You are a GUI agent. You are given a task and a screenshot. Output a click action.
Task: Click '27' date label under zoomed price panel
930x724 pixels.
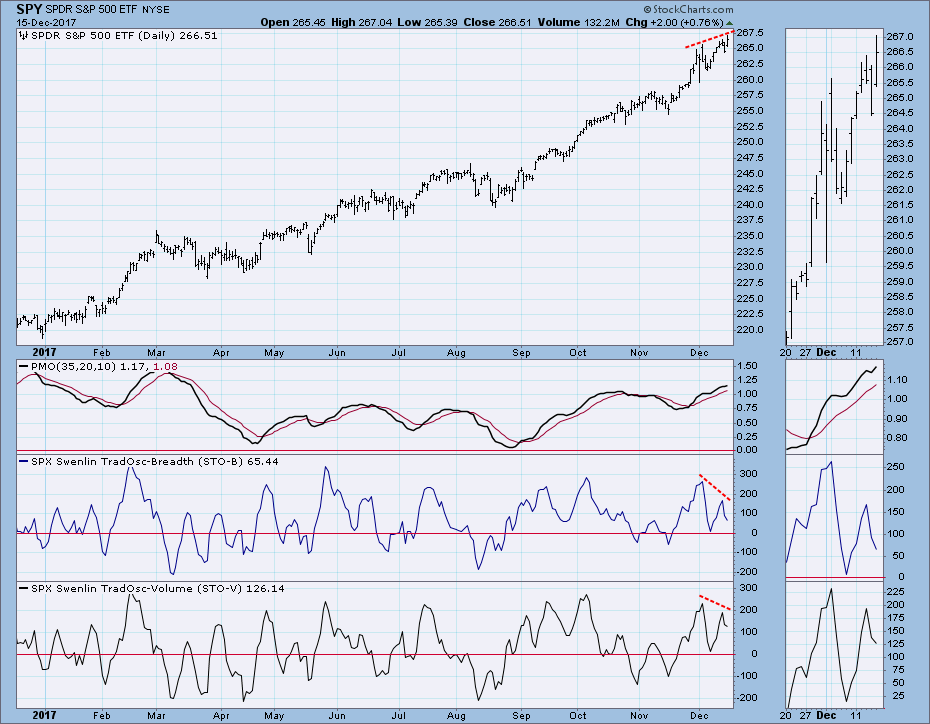click(x=805, y=353)
